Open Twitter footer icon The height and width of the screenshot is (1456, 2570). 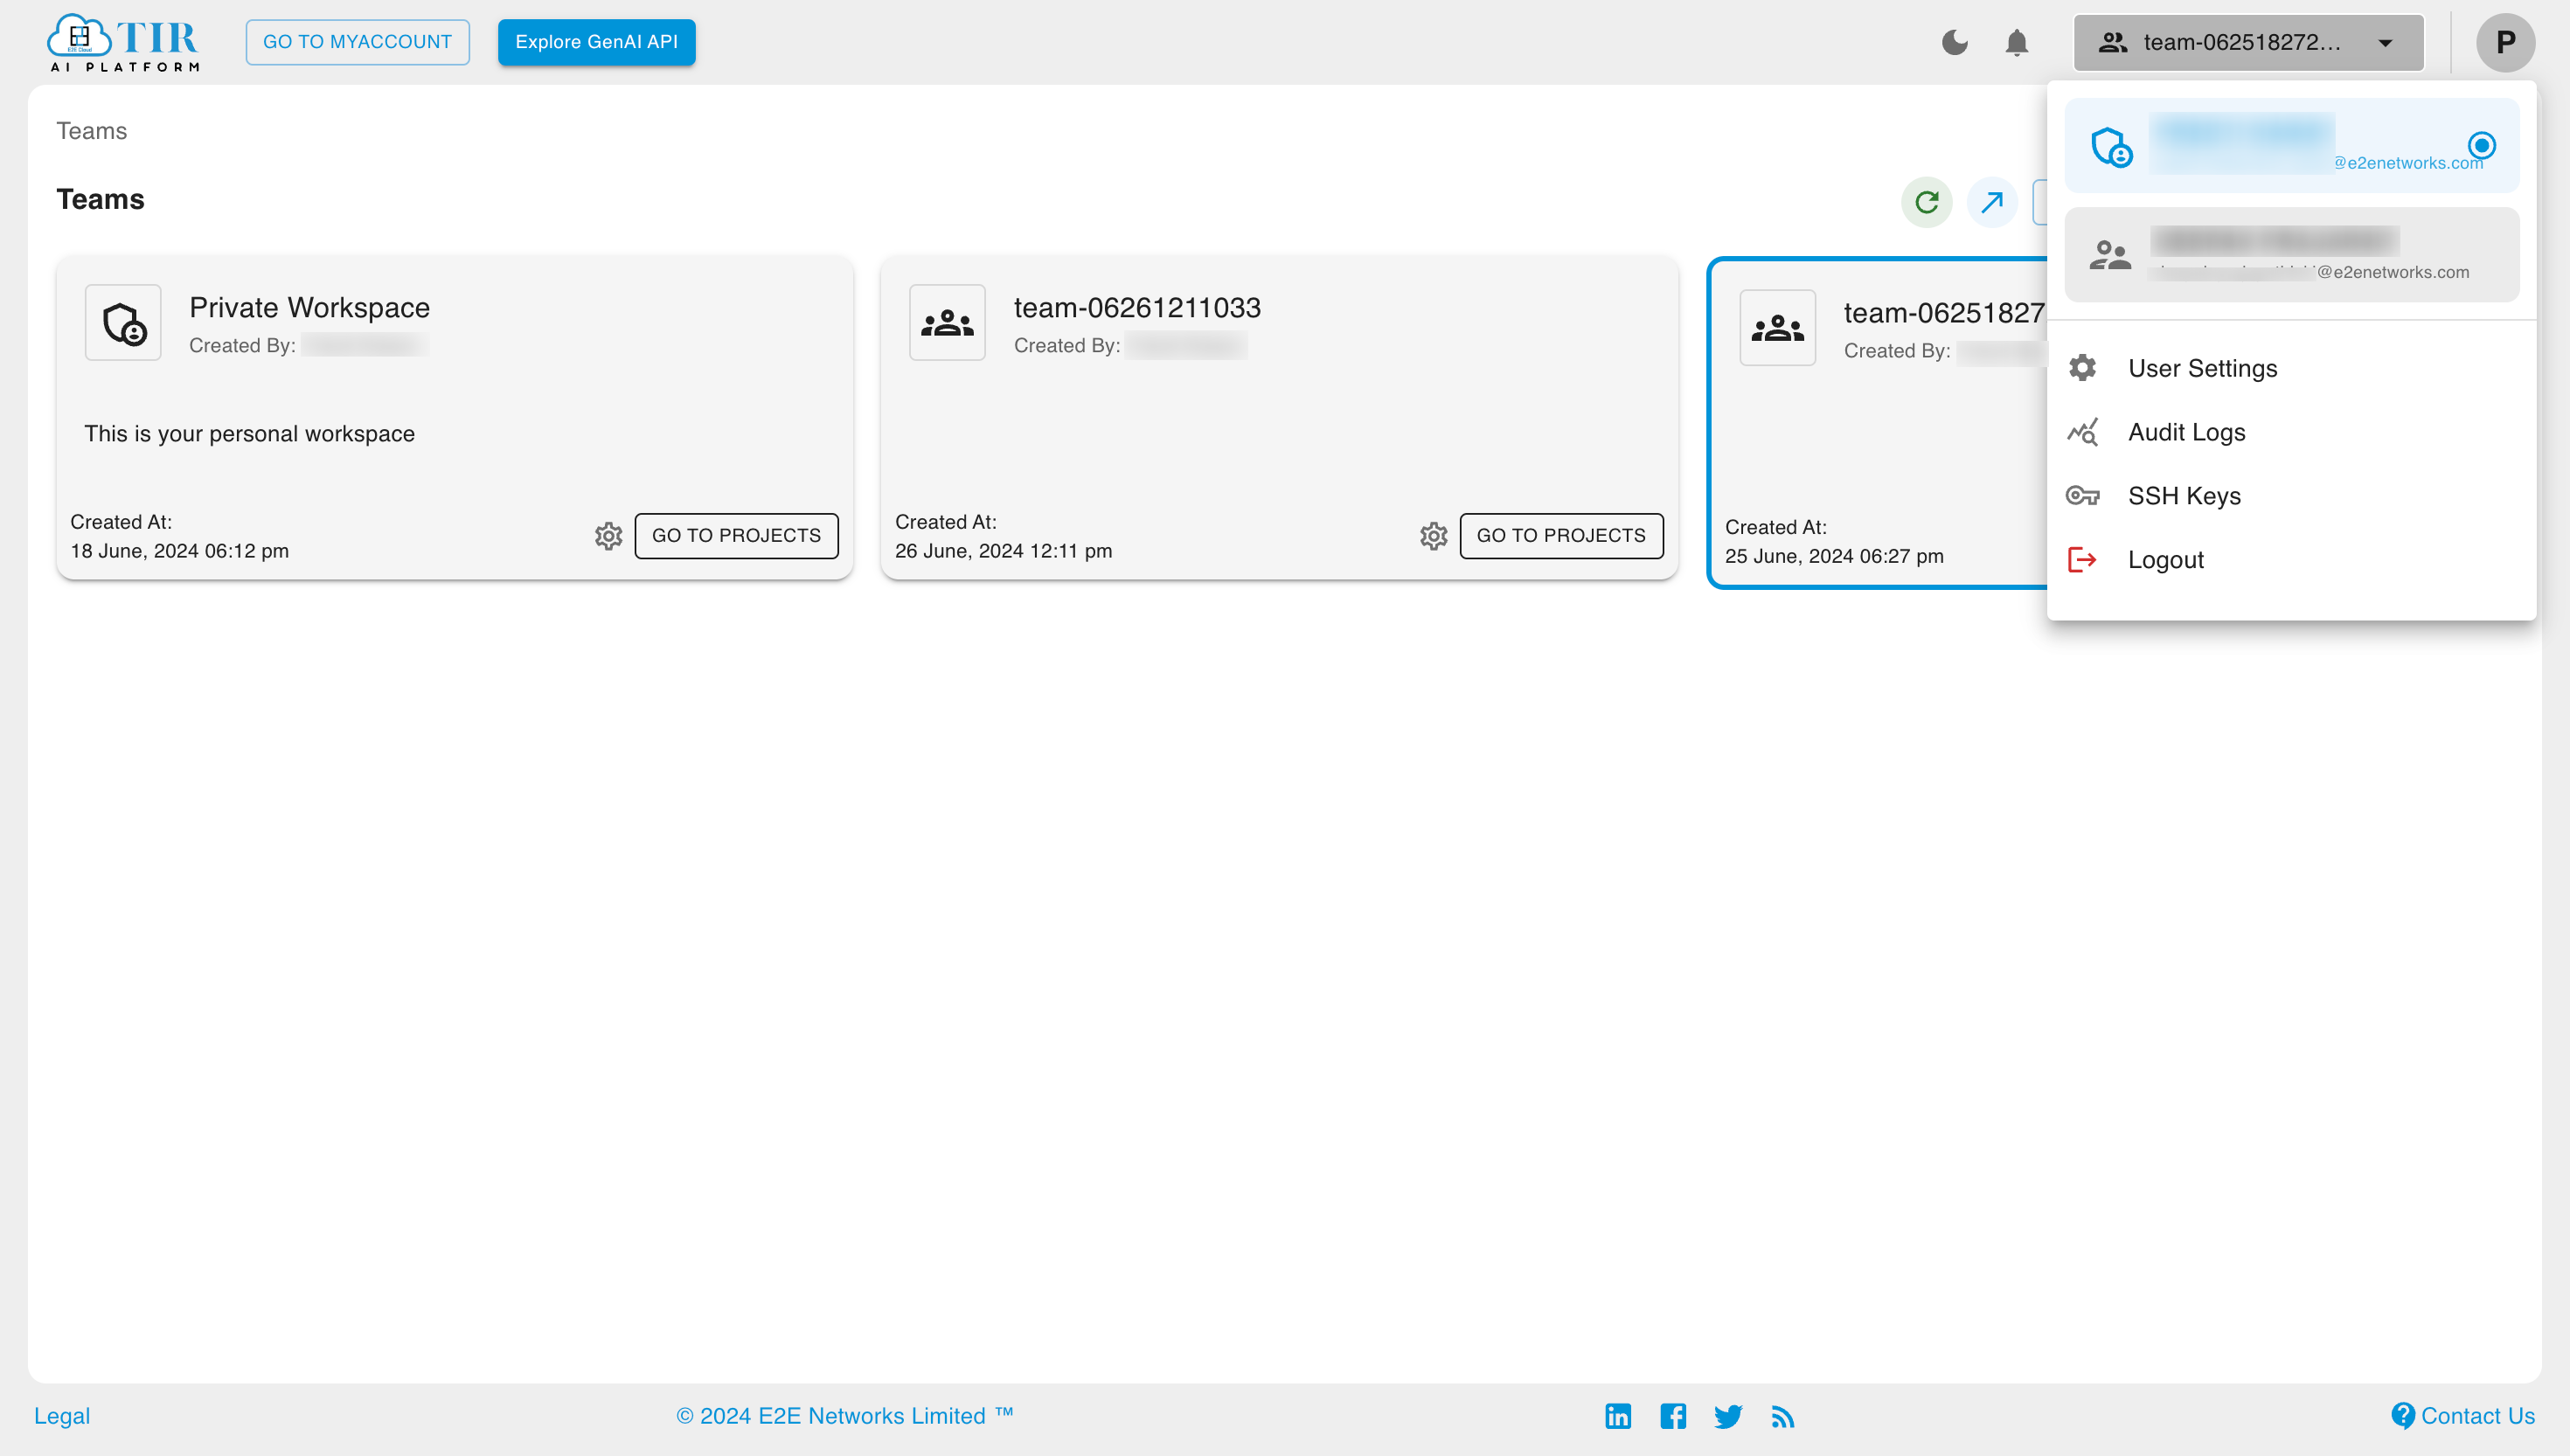1728,1416
